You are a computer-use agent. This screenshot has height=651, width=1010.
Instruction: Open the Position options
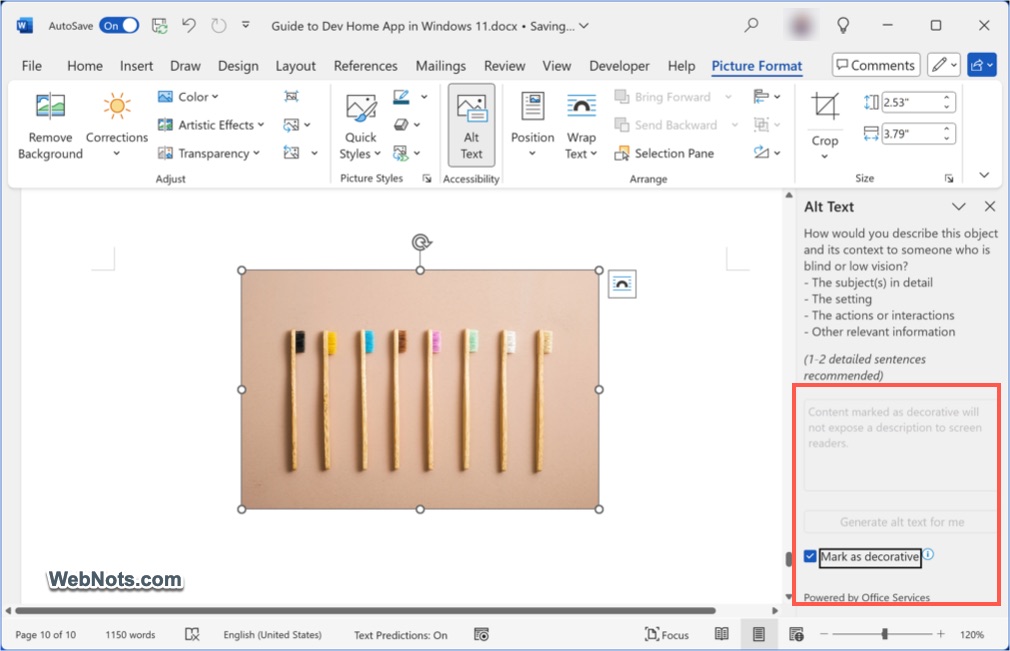coord(532,125)
